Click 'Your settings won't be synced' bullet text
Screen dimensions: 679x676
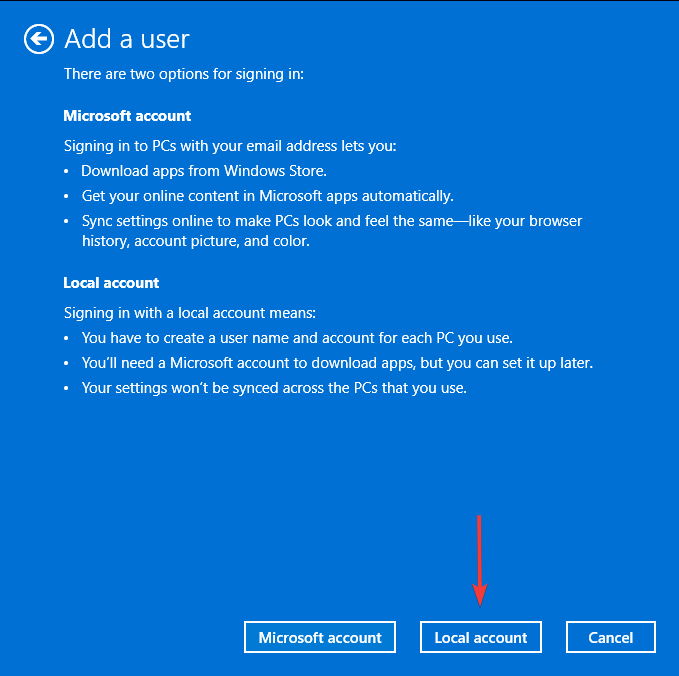274,388
